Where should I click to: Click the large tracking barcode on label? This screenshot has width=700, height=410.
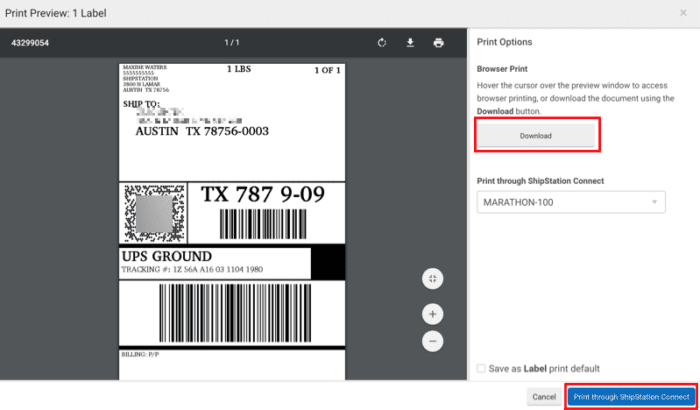[x=231, y=315]
